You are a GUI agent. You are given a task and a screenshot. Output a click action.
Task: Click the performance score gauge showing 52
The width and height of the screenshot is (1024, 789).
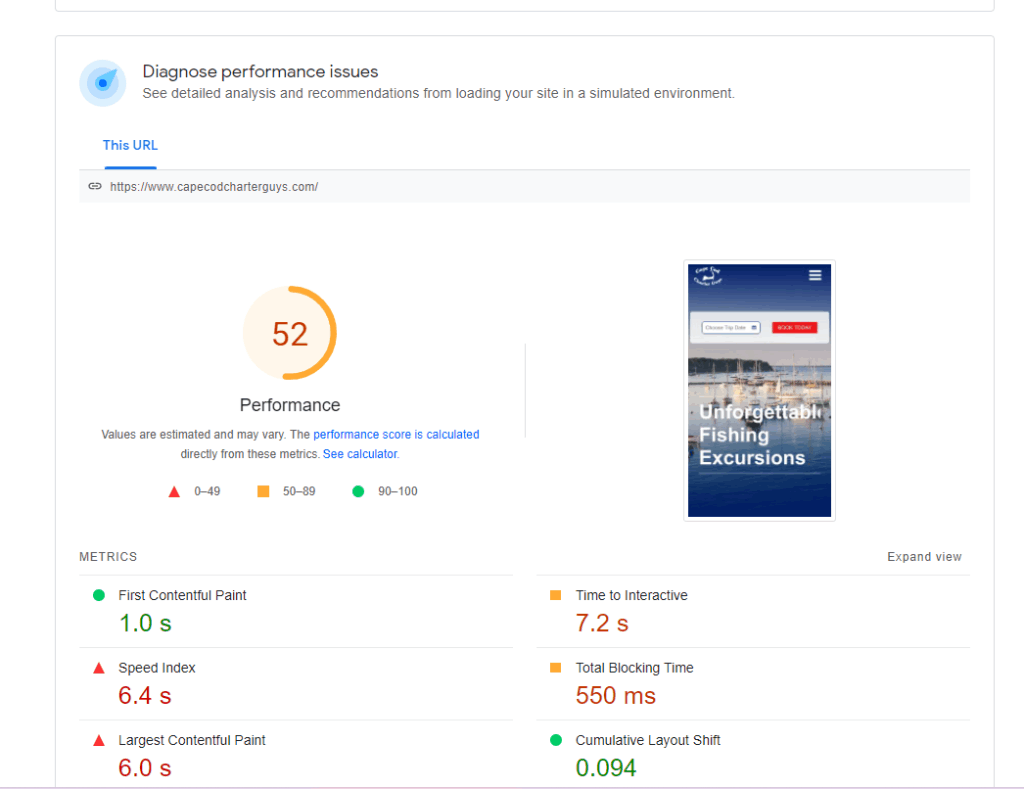290,334
